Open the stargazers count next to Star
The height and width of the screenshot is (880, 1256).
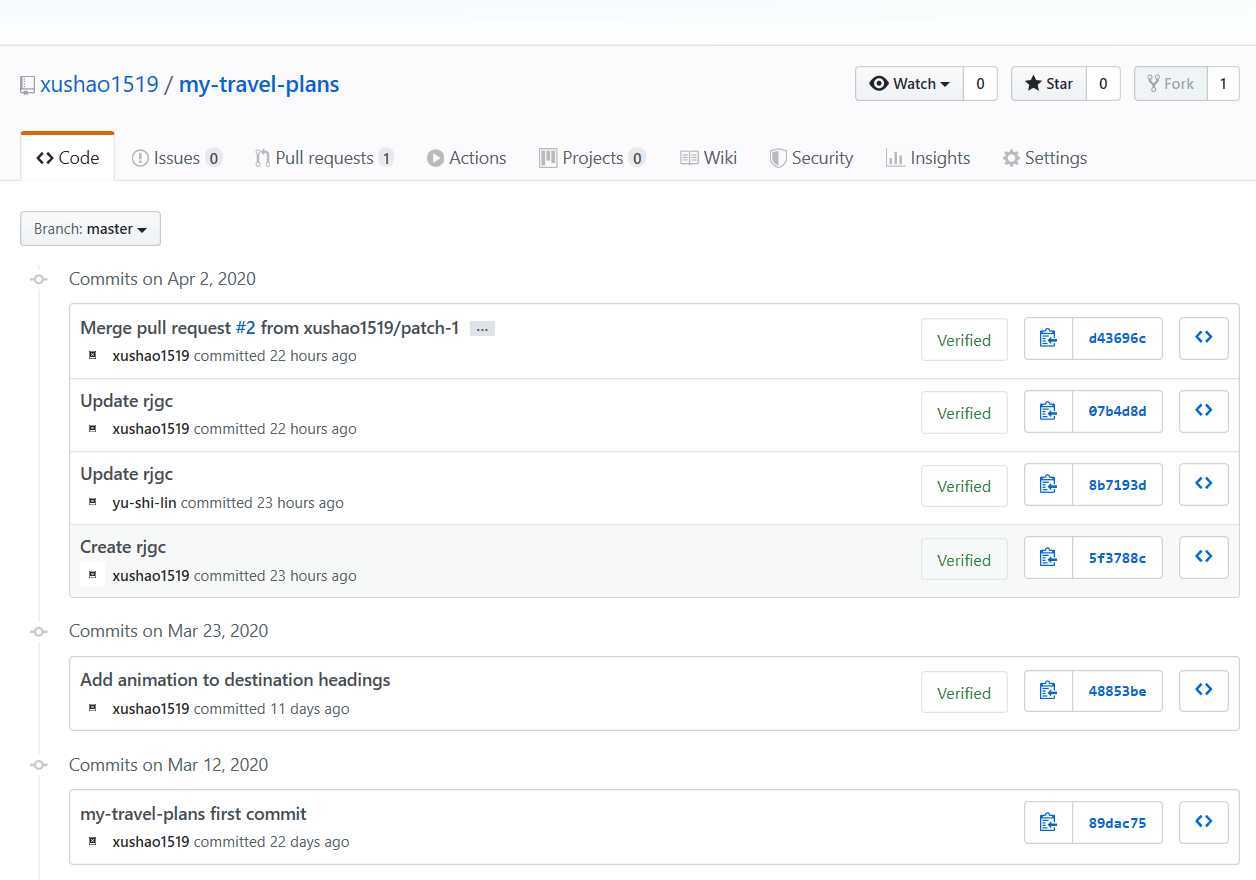[1103, 84]
